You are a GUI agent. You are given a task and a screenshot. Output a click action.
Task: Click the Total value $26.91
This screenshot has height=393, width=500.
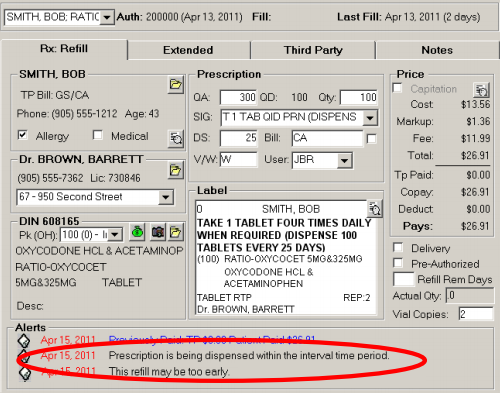pyautogui.click(x=475, y=155)
